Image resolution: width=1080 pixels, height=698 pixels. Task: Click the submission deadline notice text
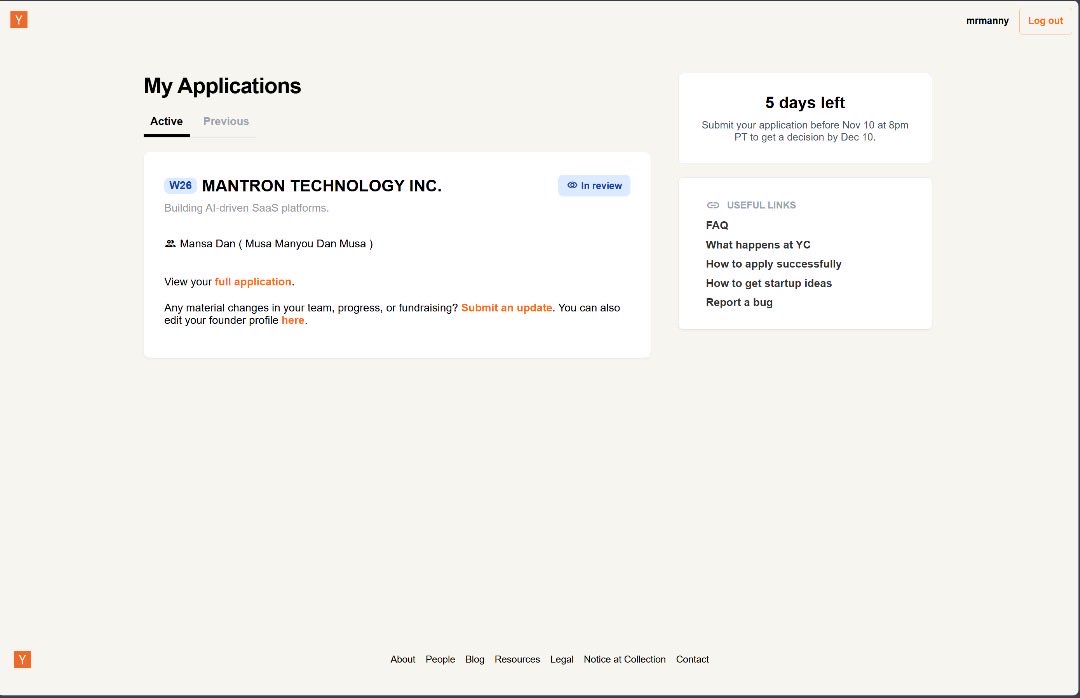pyautogui.click(x=804, y=131)
